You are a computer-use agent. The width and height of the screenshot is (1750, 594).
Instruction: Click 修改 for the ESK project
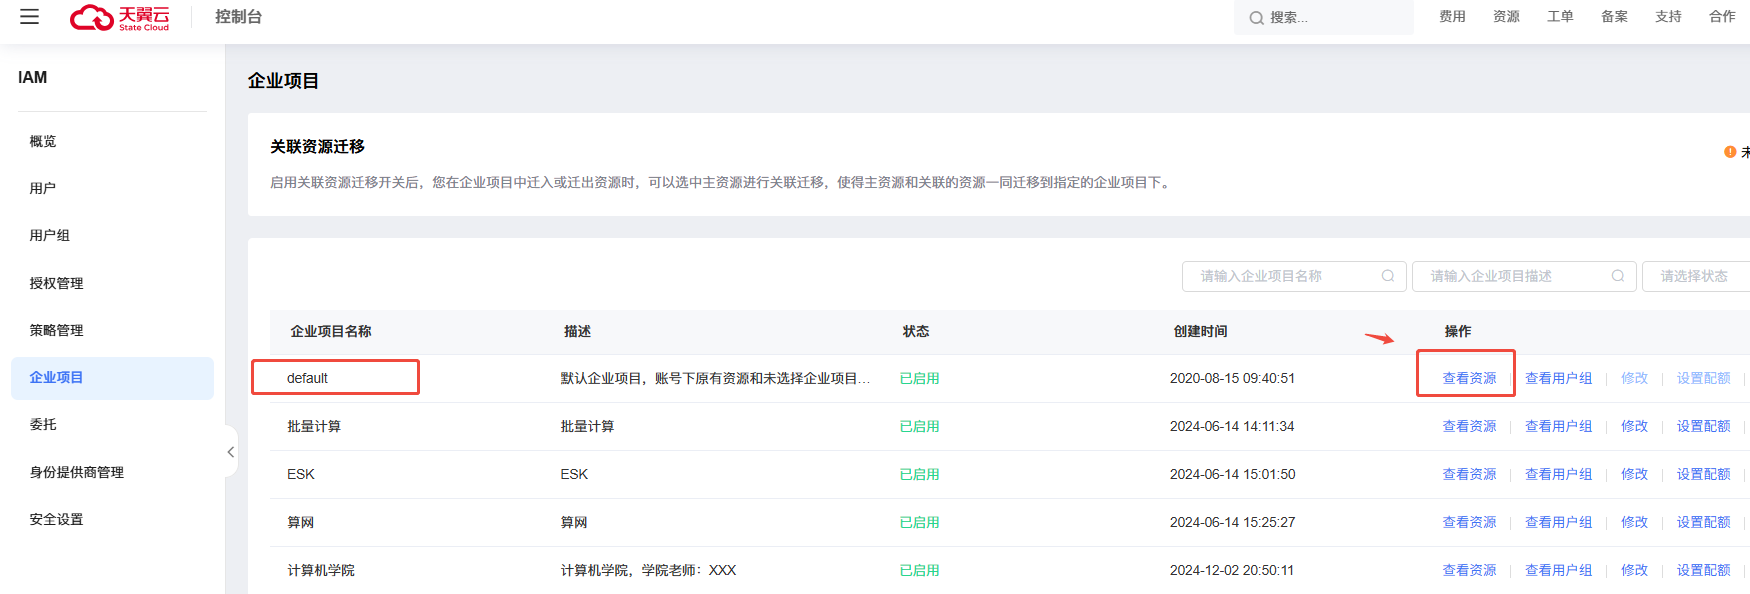point(1634,474)
